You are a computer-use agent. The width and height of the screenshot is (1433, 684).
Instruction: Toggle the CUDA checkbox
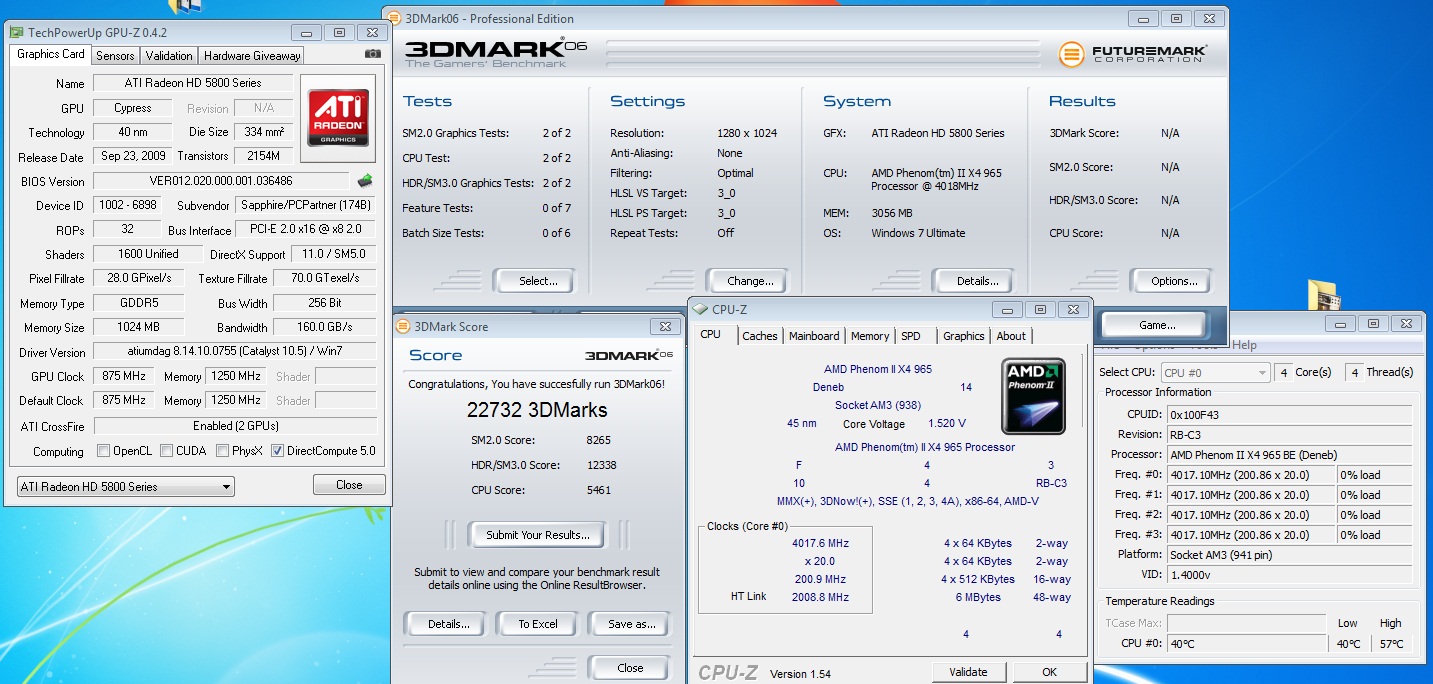coord(167,451)
